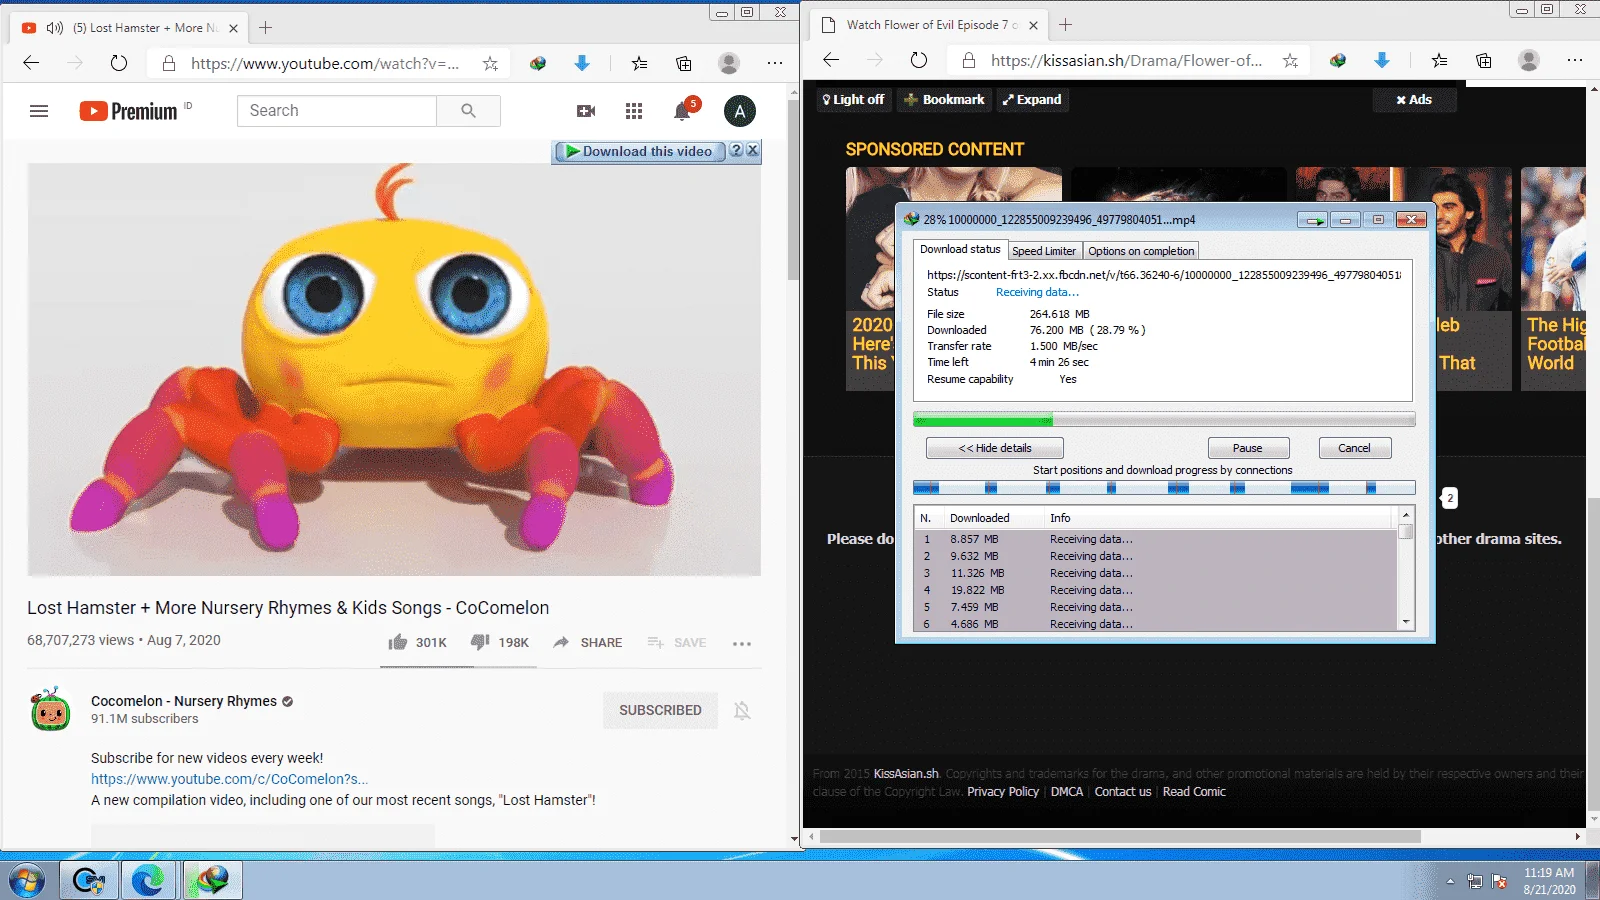Open downloads arrow in KissAsian window
The width and height of the screenshot is (1600, 900).
(1382, 60)
